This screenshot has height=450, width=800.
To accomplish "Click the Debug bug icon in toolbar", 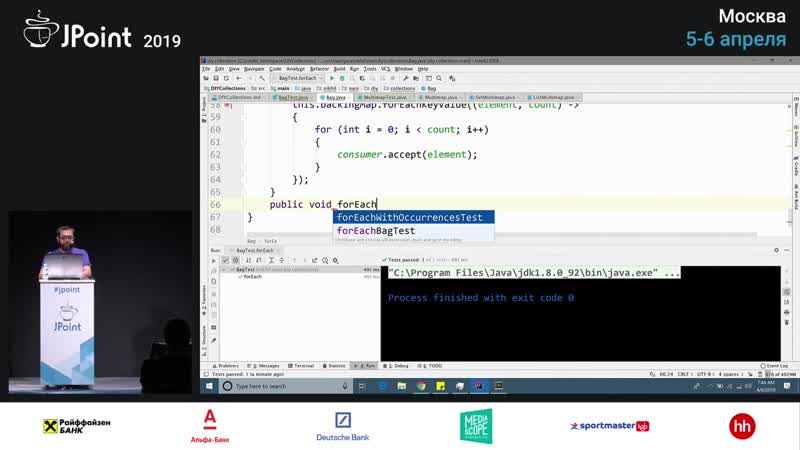I will [343, 78].
